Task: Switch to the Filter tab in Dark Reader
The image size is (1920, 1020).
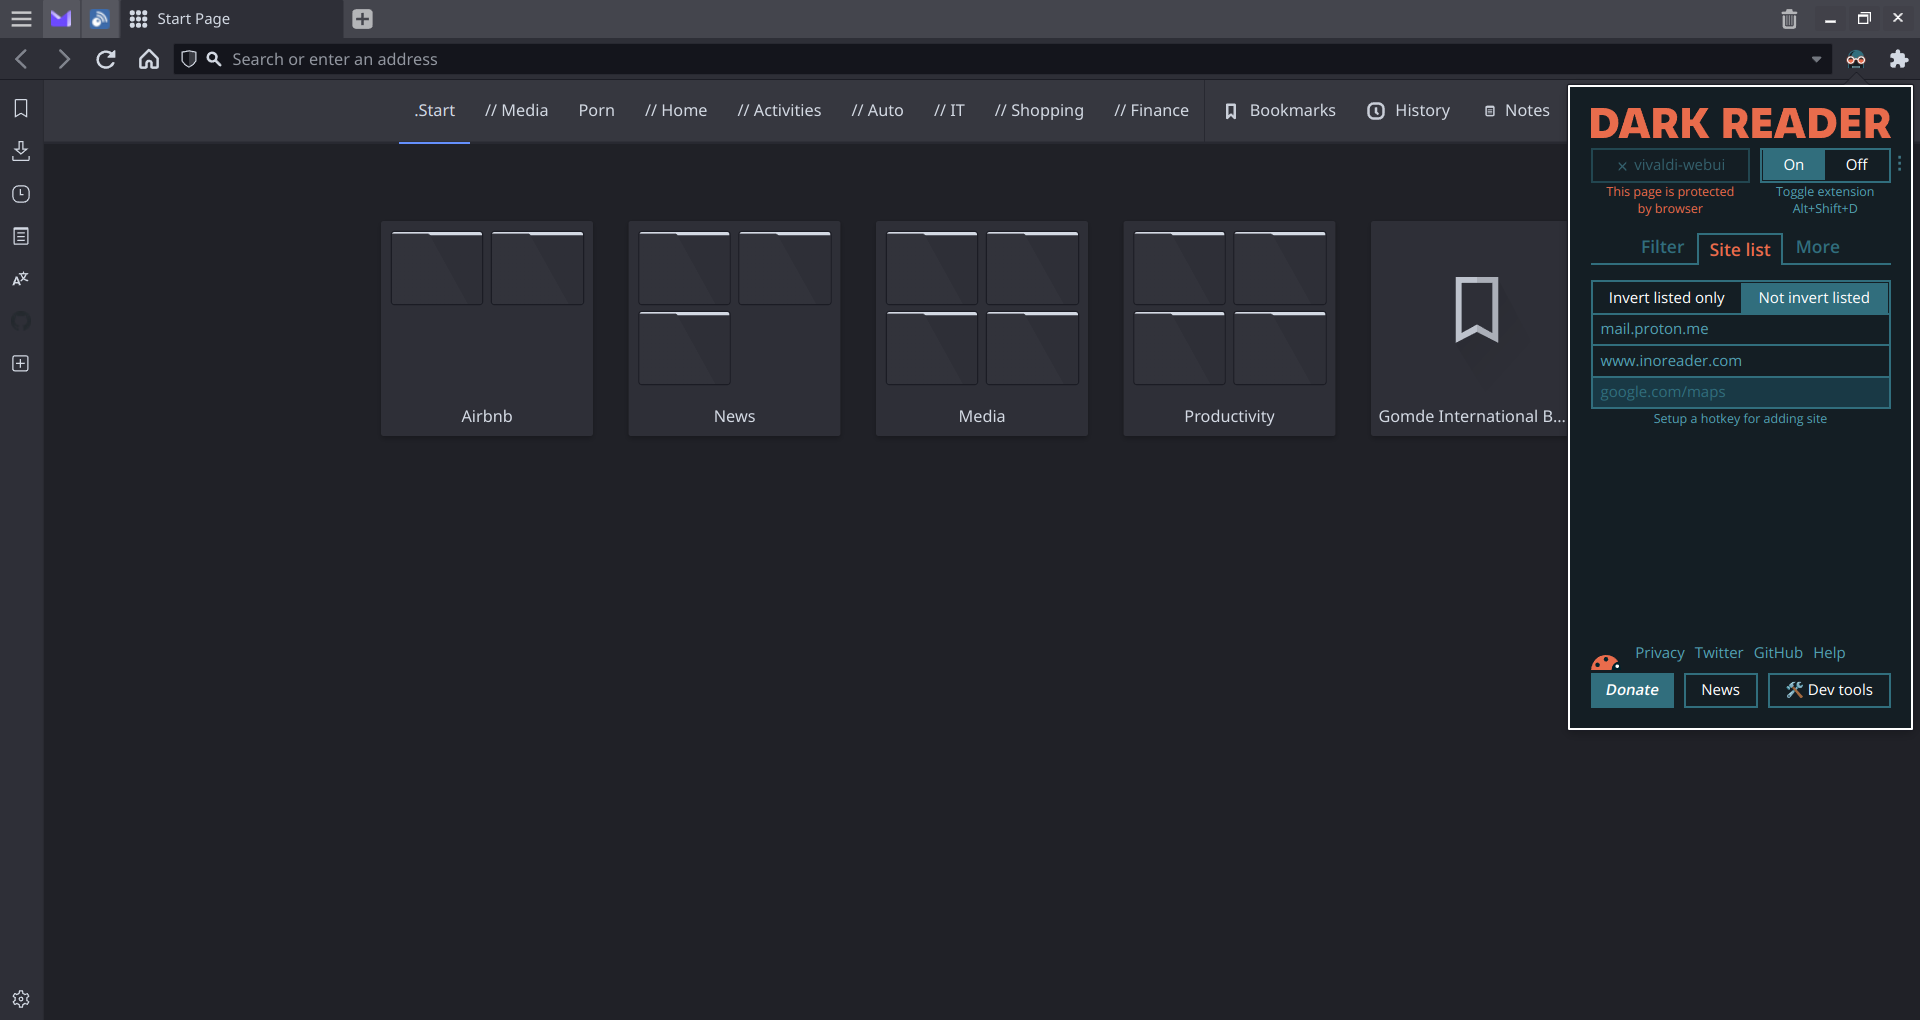Action: coord(1662,246)
